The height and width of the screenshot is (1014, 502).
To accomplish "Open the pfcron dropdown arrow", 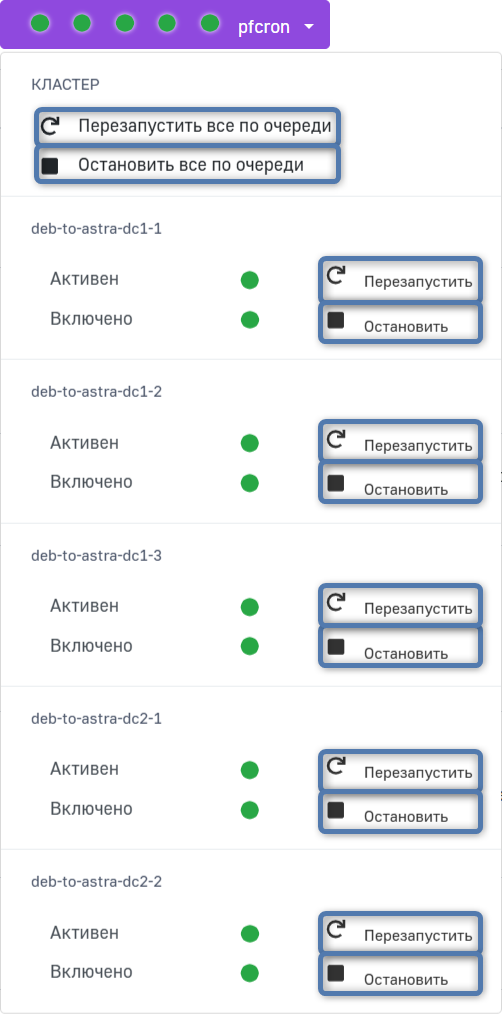I will pos(309,27).
